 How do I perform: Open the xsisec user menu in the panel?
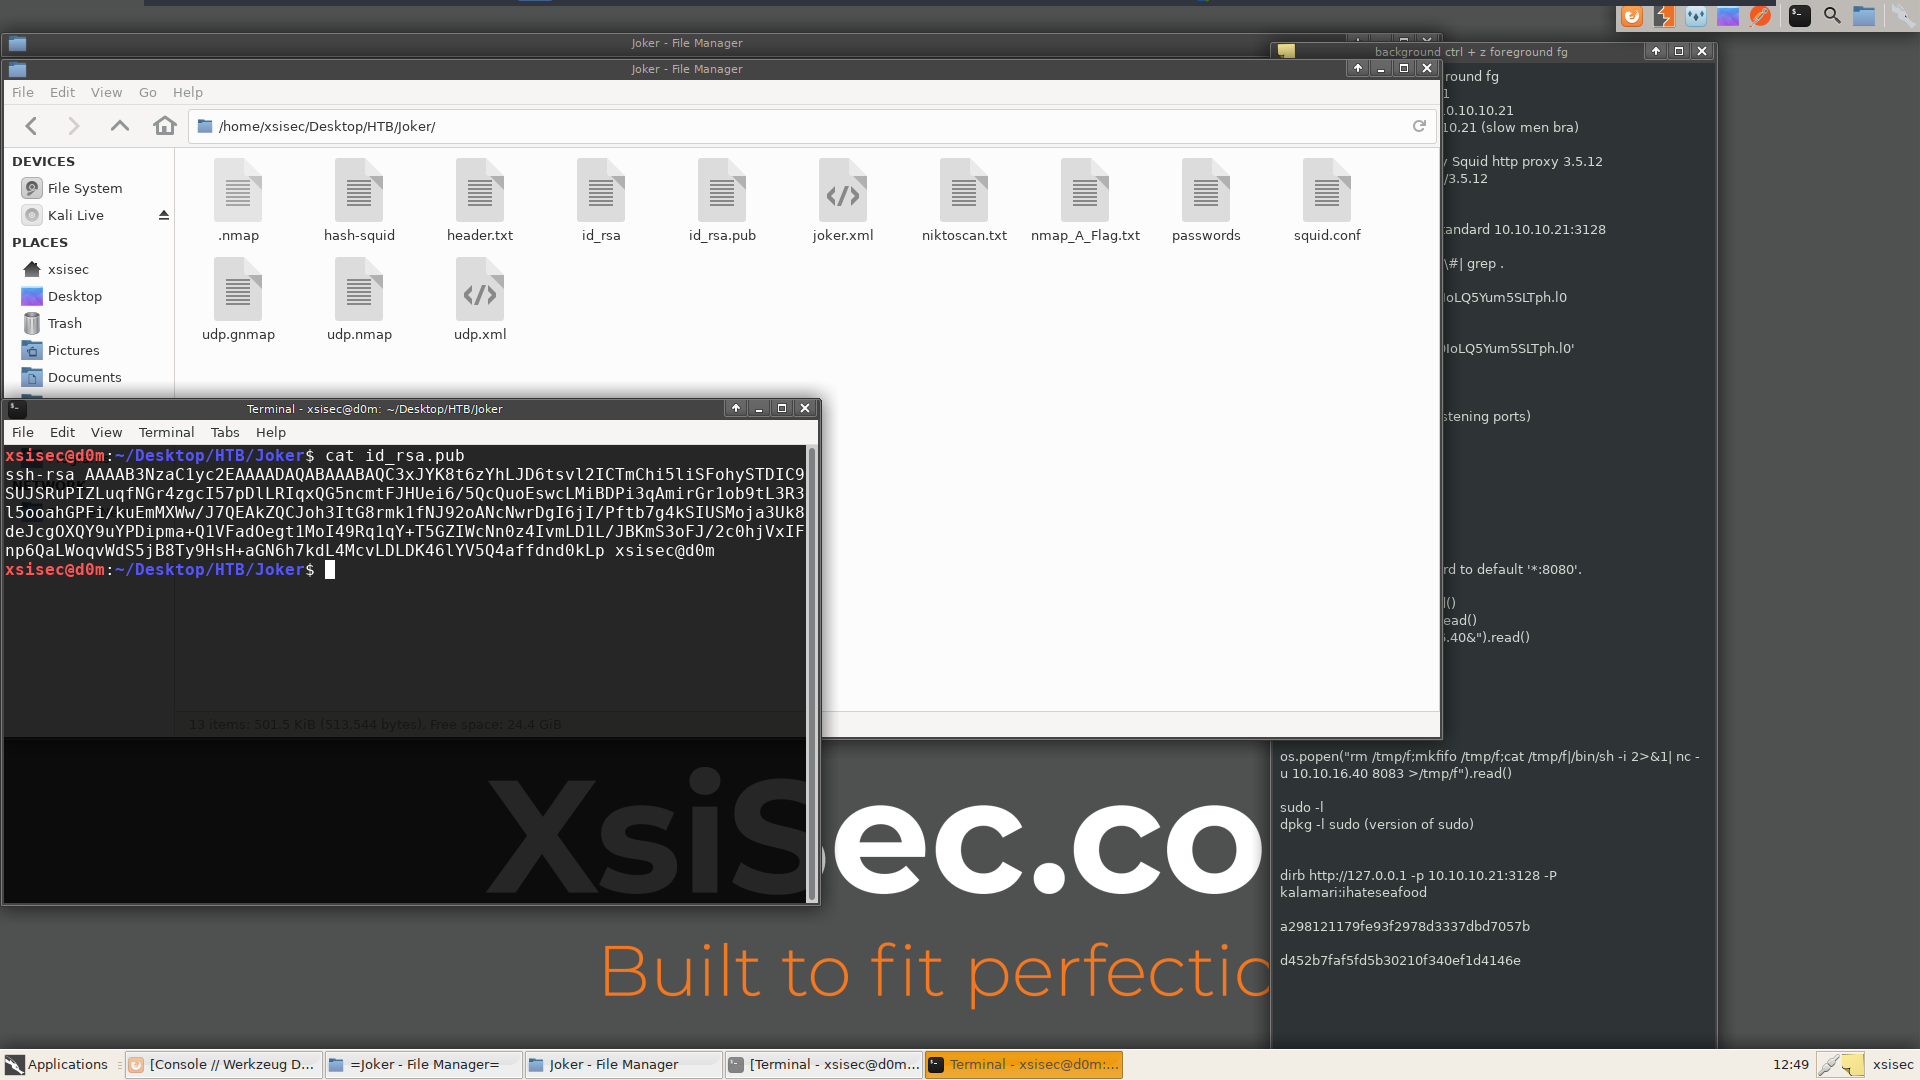tap(1893, 1064)
